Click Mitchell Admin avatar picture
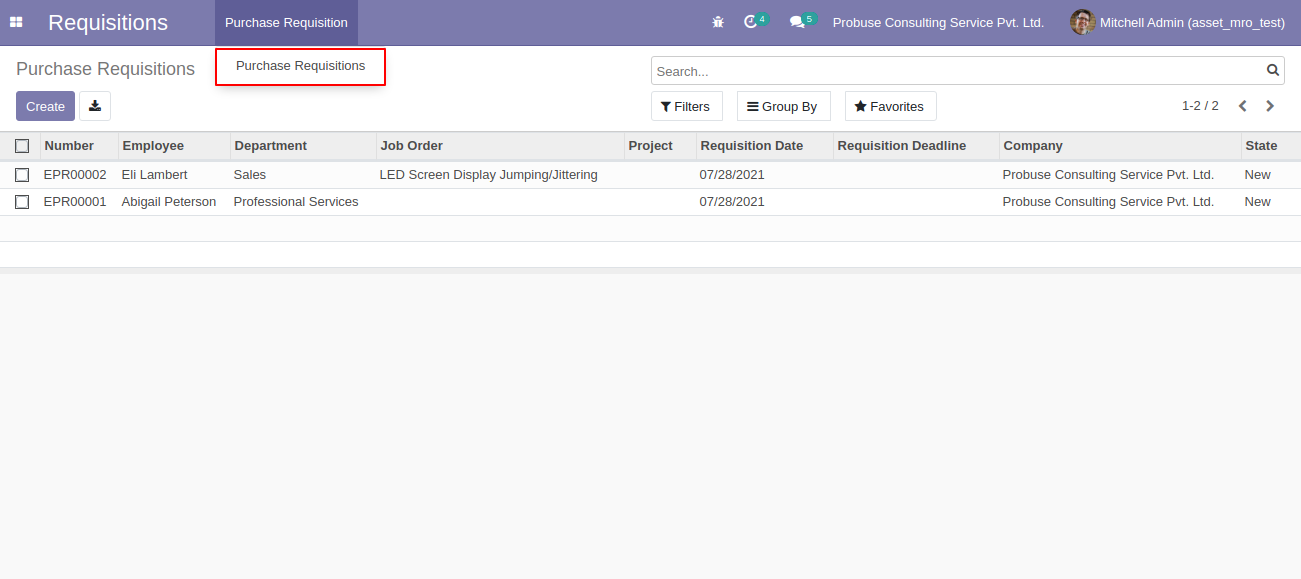Image resolution: width=1301 pixels, height=579 pixels. [x=1083, y=22]
